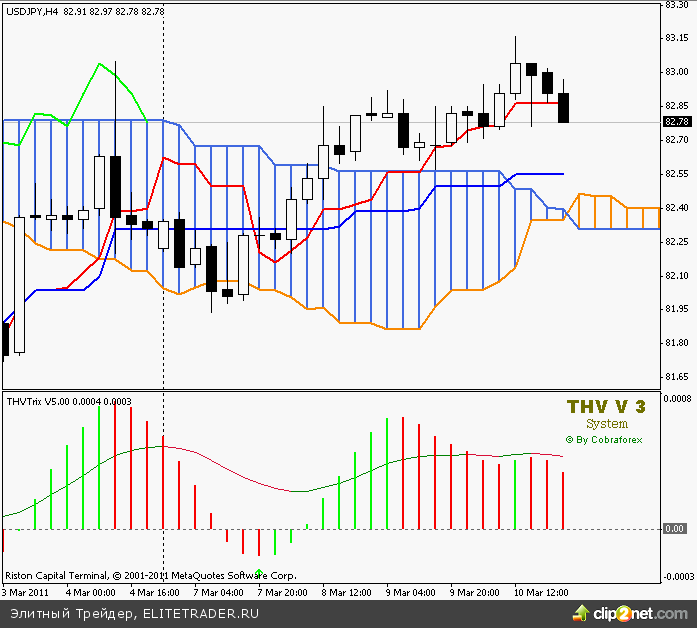
Task: Click the Riston Capital Terminal copyright text
Action: 150,576
